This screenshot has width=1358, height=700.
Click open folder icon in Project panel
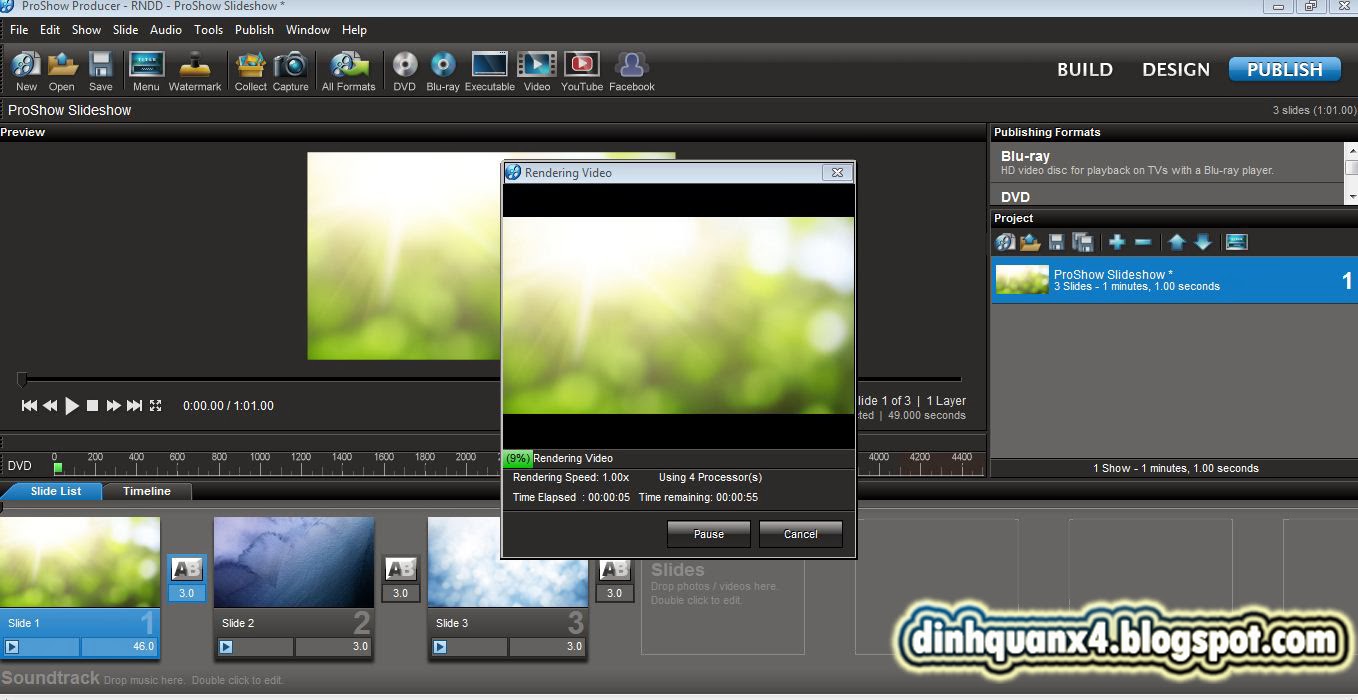1030,242
